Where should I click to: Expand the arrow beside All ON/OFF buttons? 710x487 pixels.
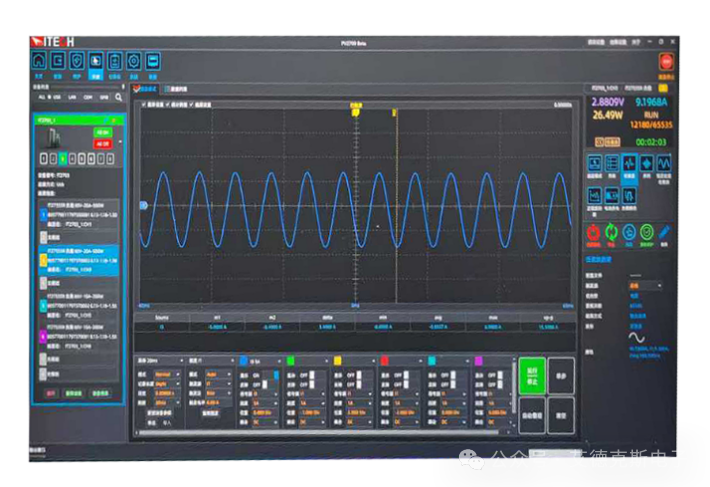pyautogui.click(x=120, y=142)
